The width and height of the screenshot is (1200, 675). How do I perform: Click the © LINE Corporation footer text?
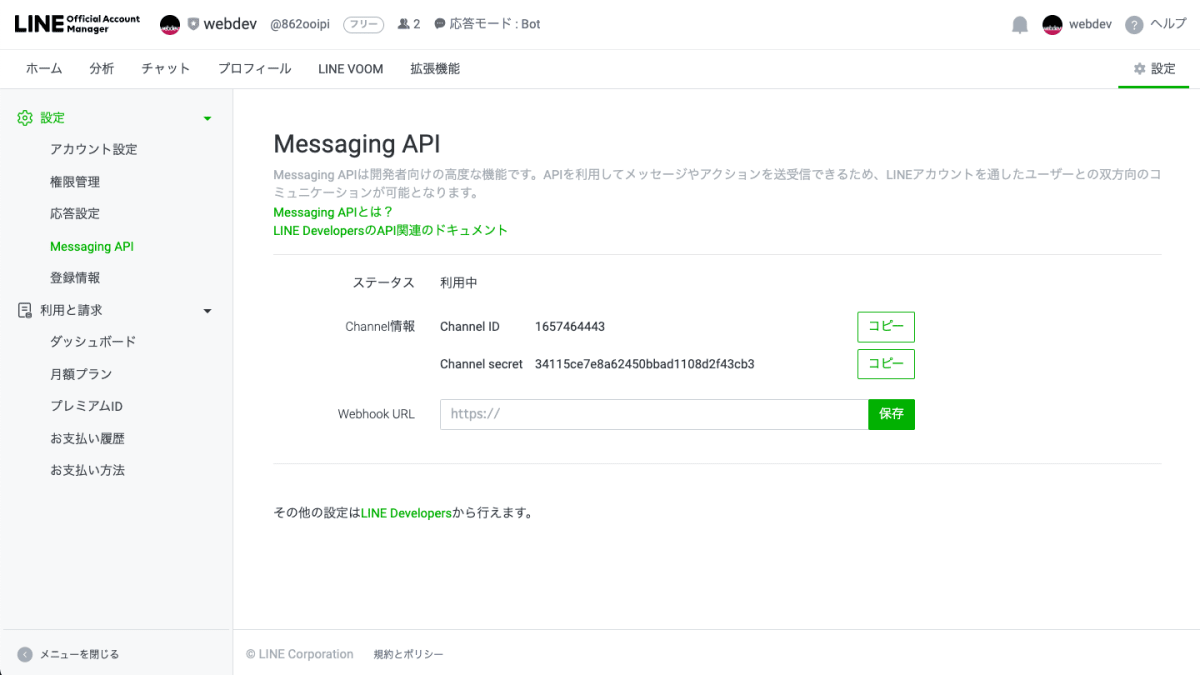click(x=300, y=654)
